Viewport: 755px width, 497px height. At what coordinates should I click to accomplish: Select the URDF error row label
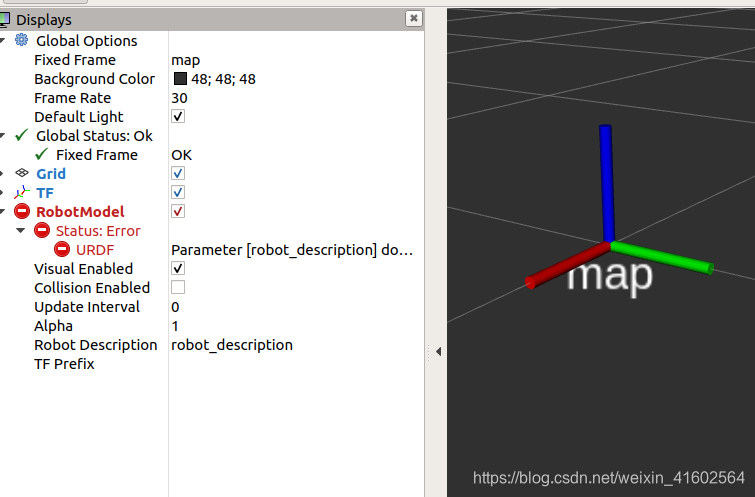[x=95, y=250]
